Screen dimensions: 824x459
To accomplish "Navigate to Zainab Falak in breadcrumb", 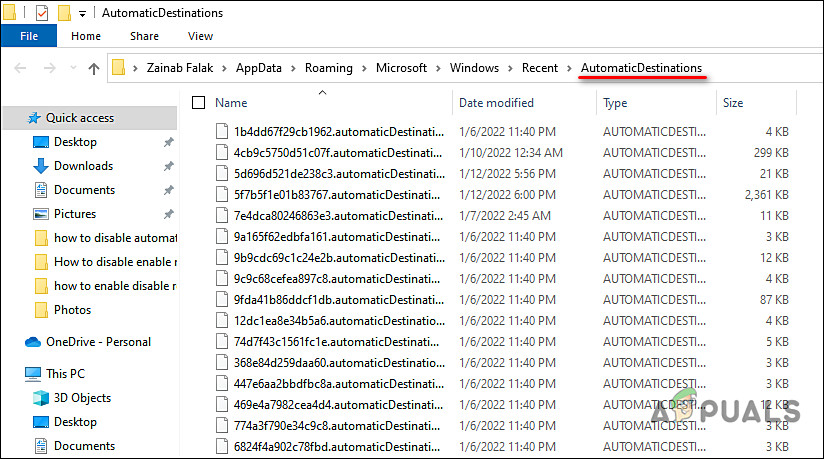I will [180, 68].
